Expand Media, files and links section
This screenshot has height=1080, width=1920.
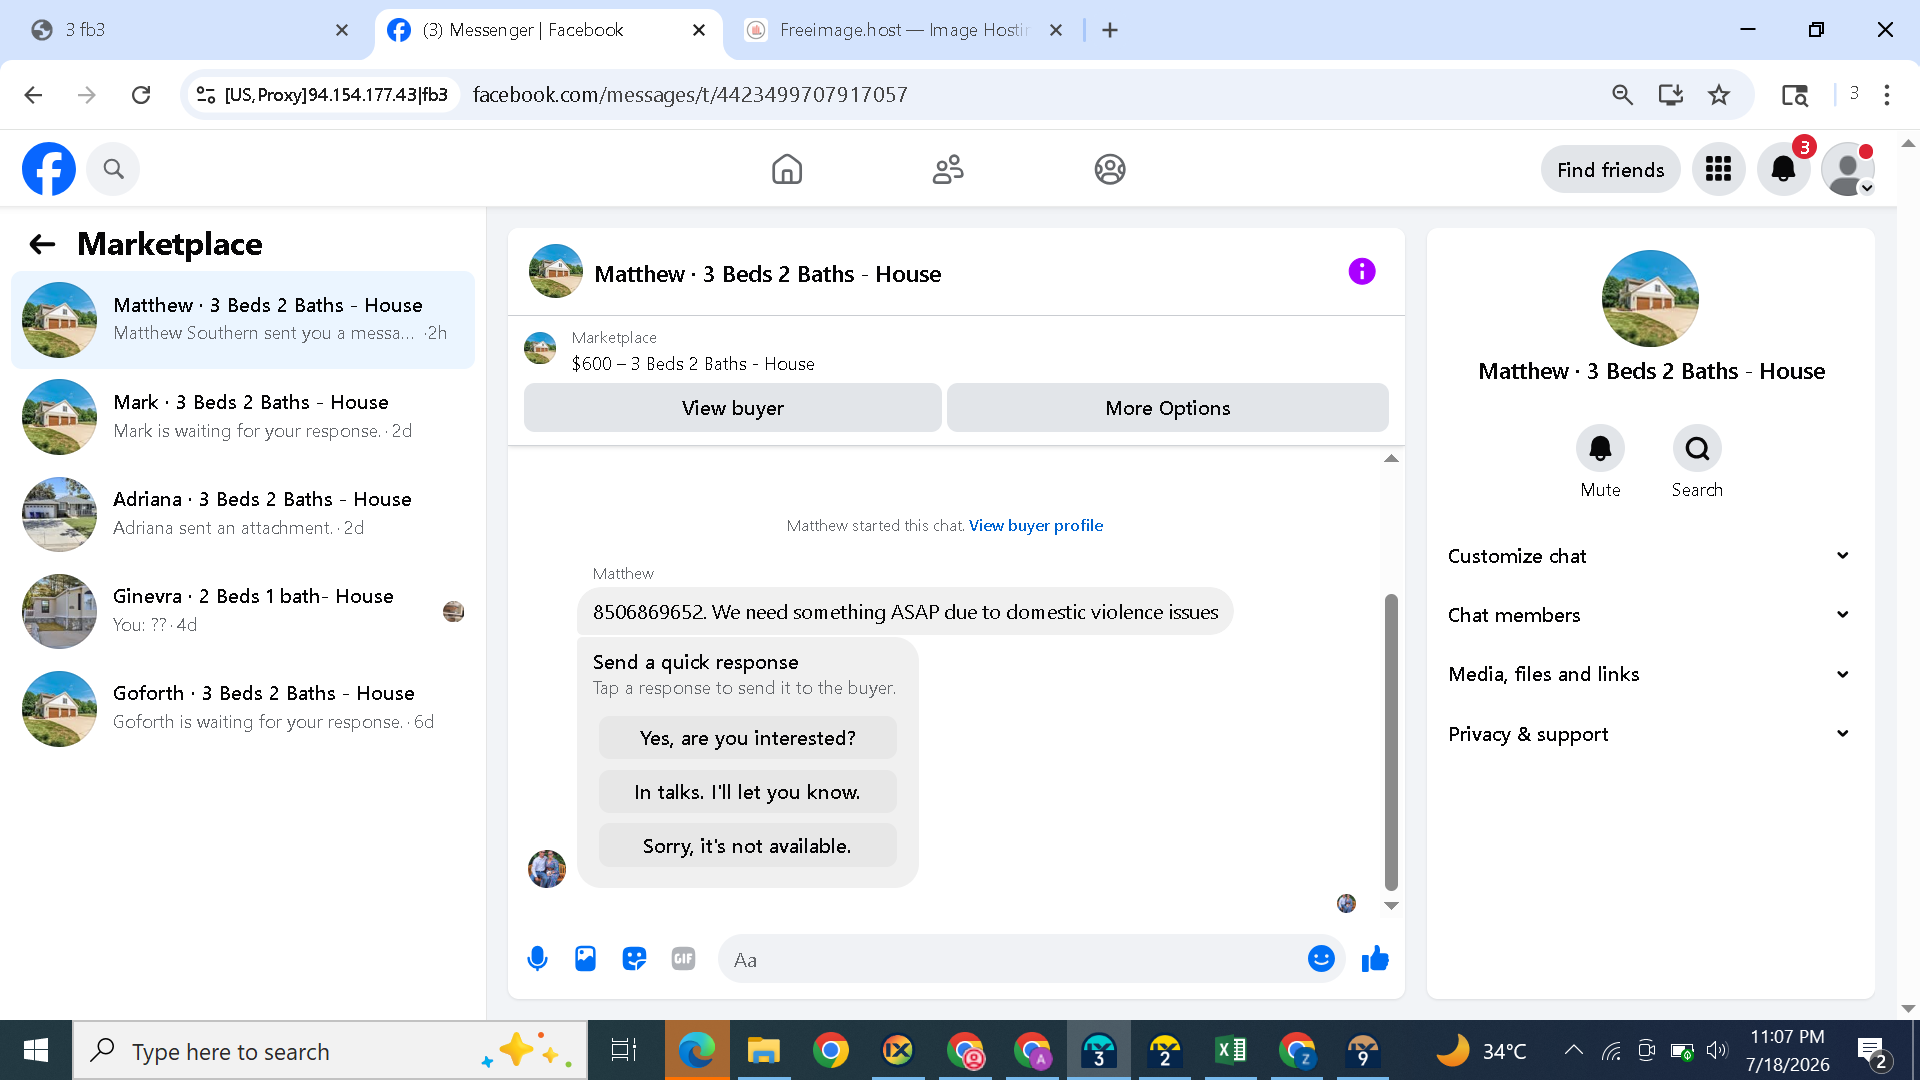1649,674
